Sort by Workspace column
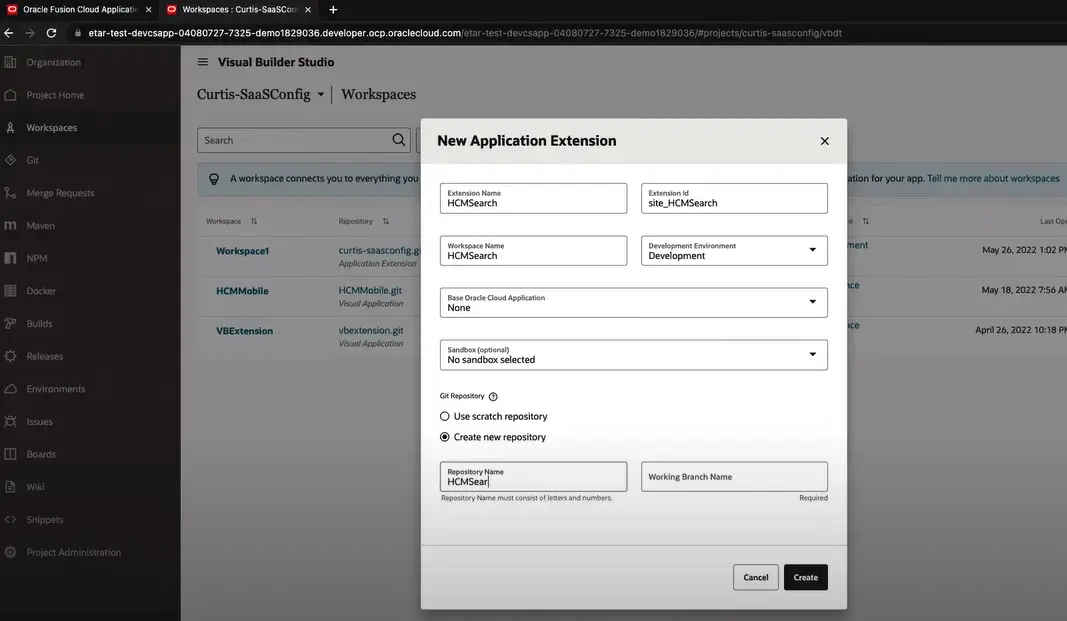Viewport: 1067px width, 621px height. tap(254, 221)
